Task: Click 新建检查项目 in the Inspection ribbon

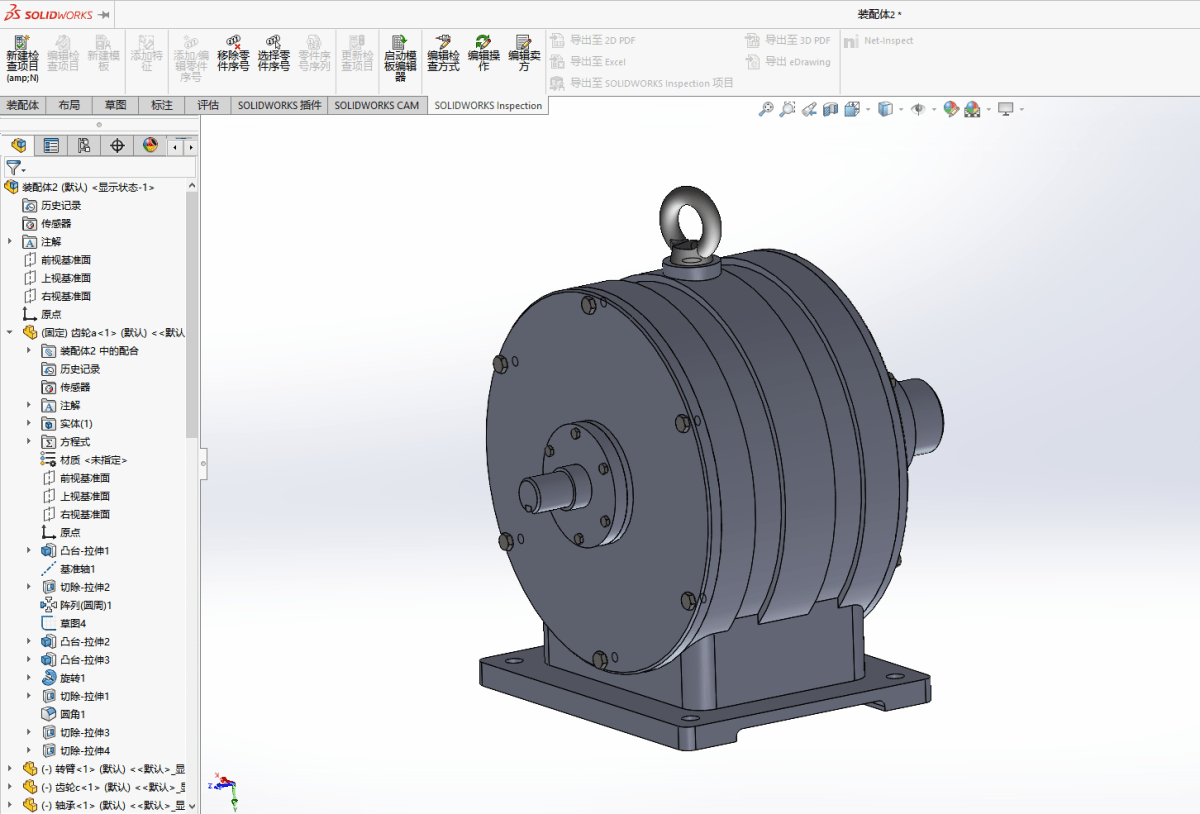Action: (x=22, y=57)
